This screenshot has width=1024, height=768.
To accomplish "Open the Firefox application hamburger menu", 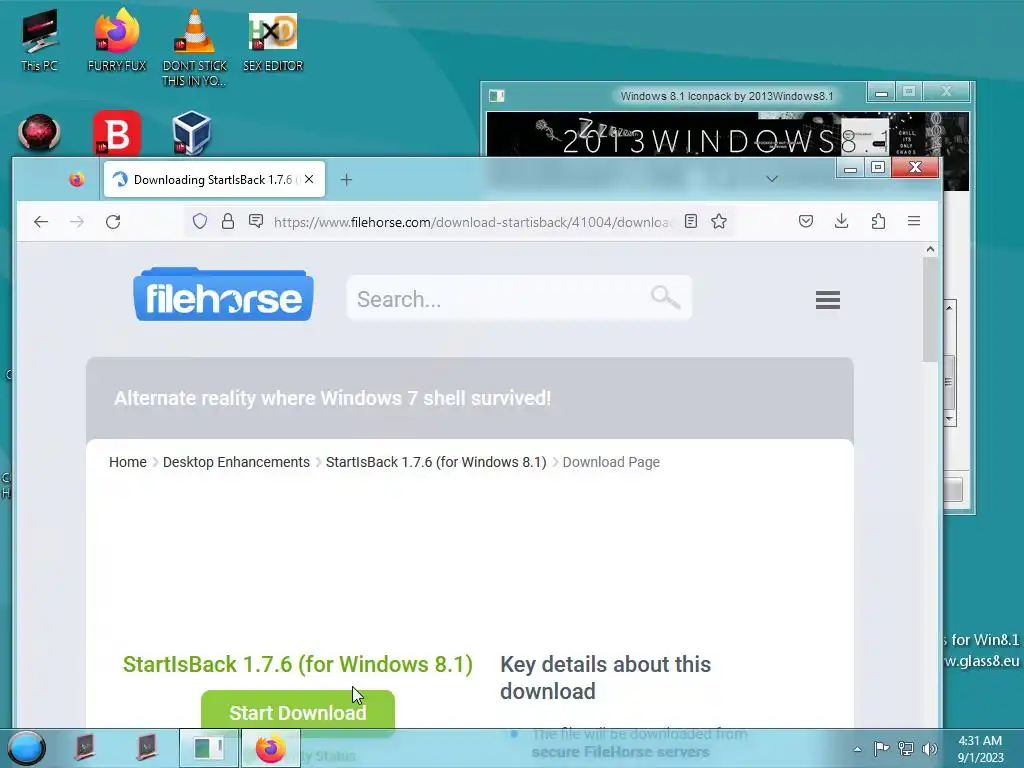I will coord(914,221).
